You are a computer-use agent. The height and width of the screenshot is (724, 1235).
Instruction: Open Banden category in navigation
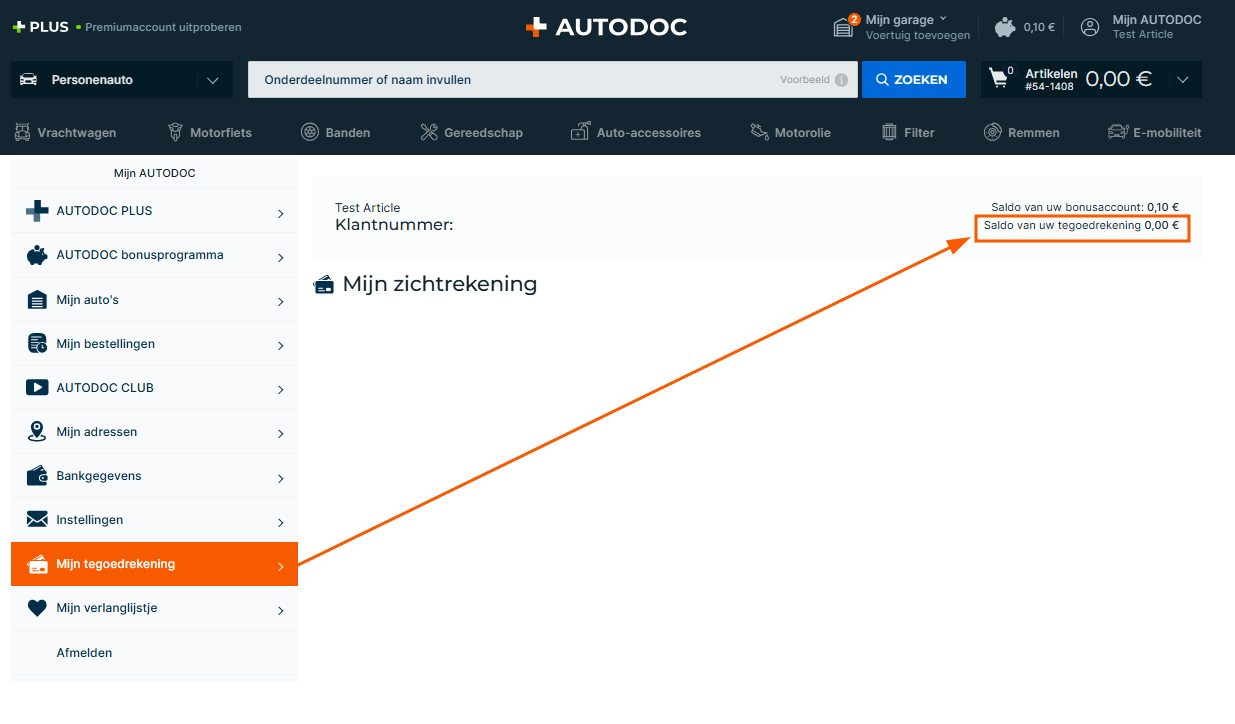[x=335, y=132]
